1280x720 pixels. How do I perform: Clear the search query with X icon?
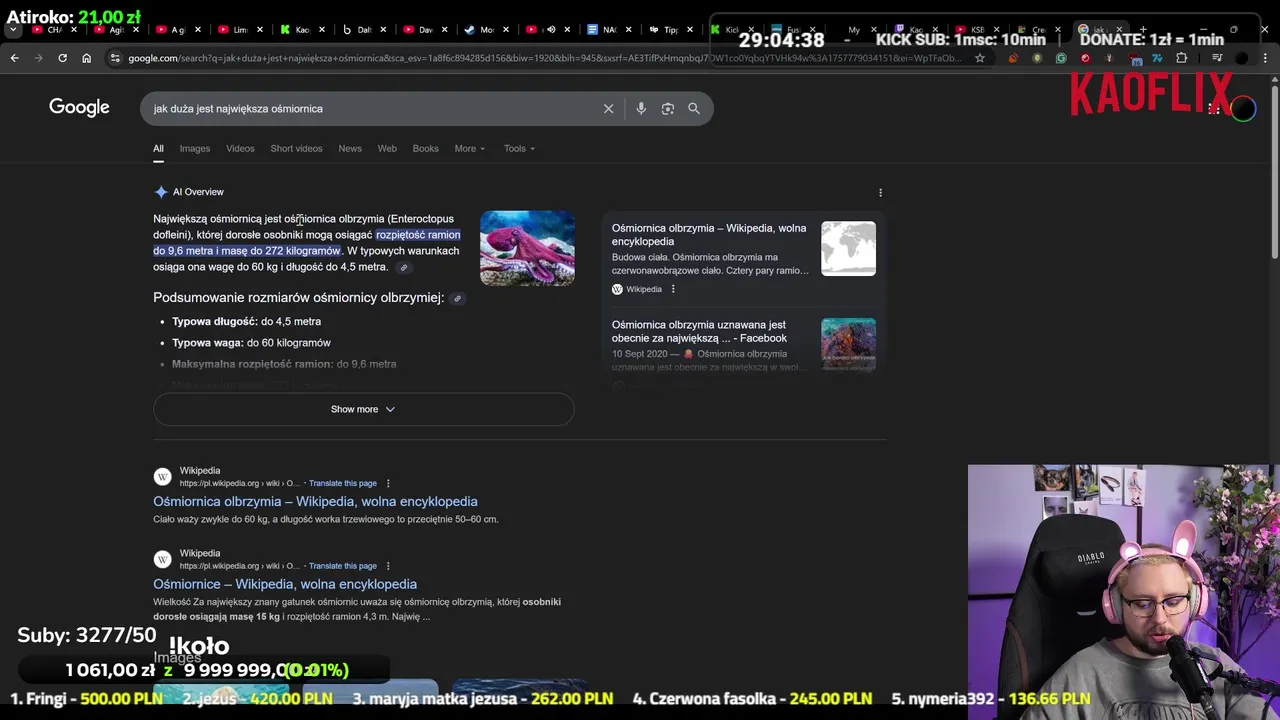coord(608,108)
